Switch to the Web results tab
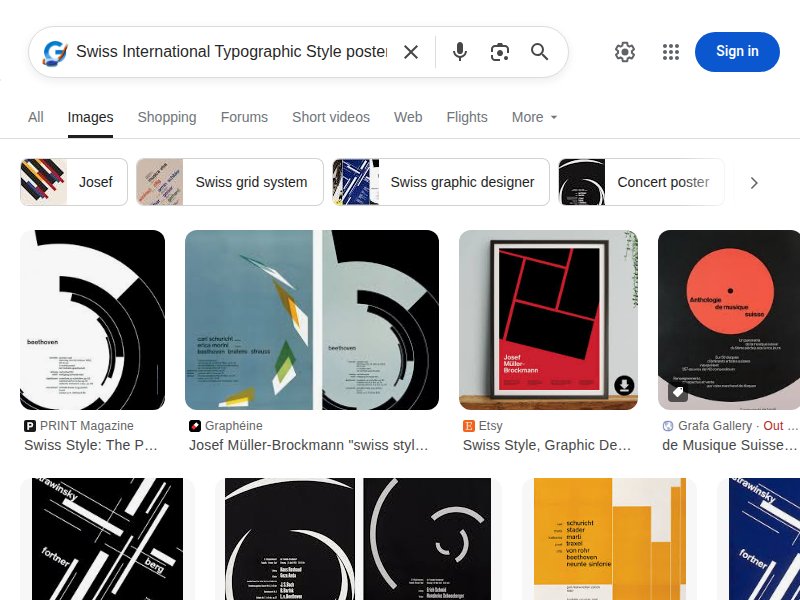The width and height of the screenshot is (800, 600). [x=408, y=117]
